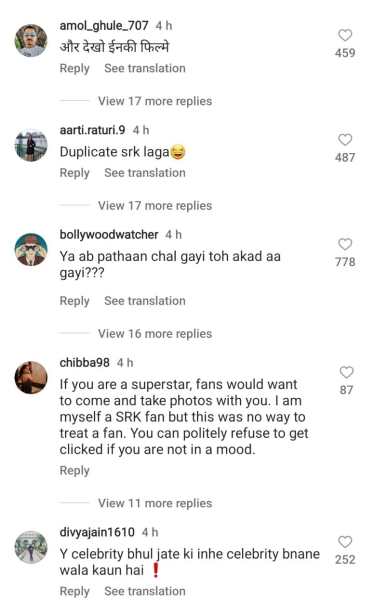This screenshot has height=616, width=374.
Task: Like aarti.raturi.9's comment heart
Action: (345, 140)
